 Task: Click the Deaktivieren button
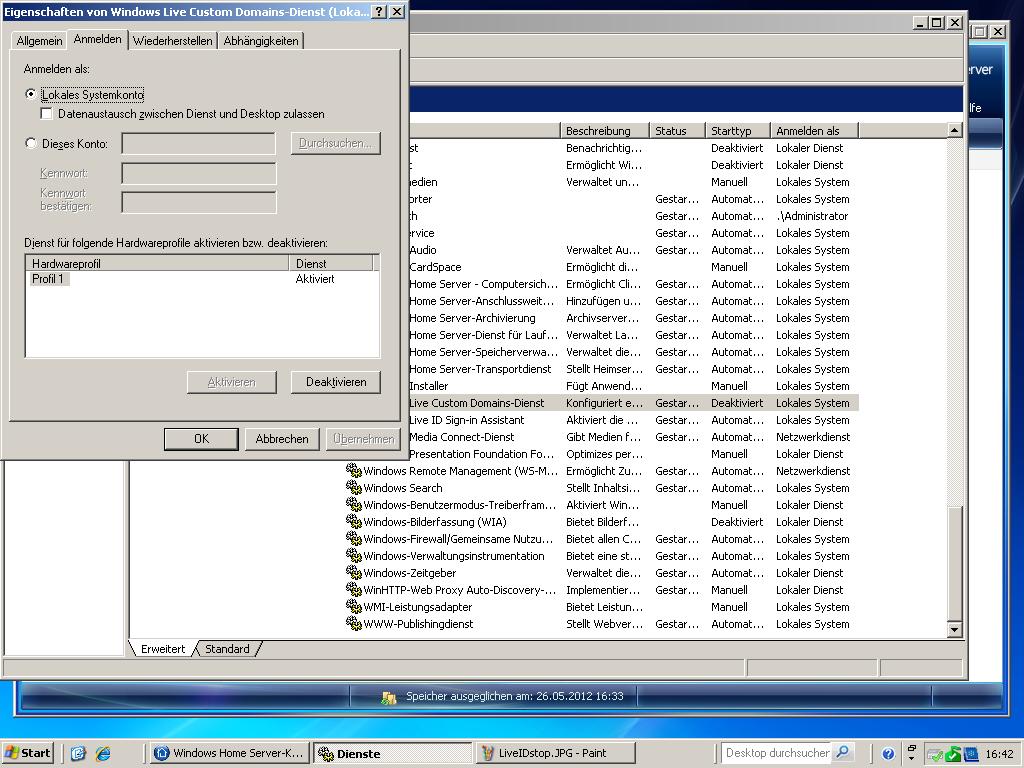[336, 382]
